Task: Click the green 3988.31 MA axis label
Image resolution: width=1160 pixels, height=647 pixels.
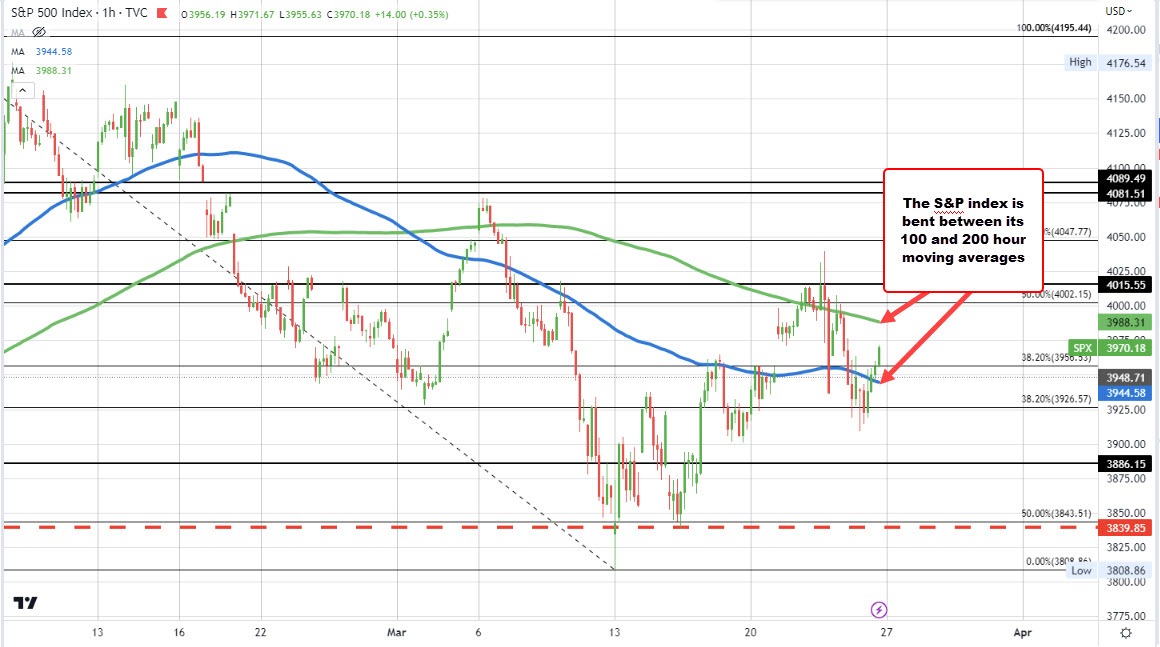Action: 1125,322
